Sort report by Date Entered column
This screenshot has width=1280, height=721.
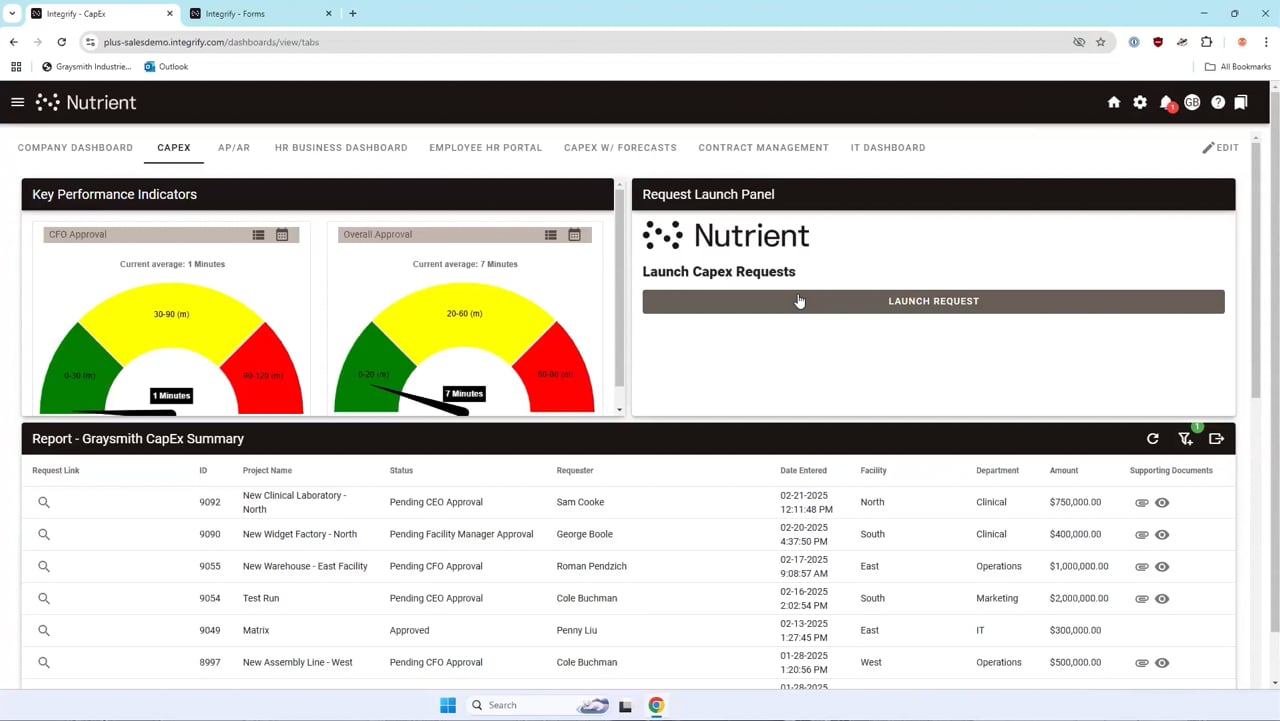tap(803, 470)
